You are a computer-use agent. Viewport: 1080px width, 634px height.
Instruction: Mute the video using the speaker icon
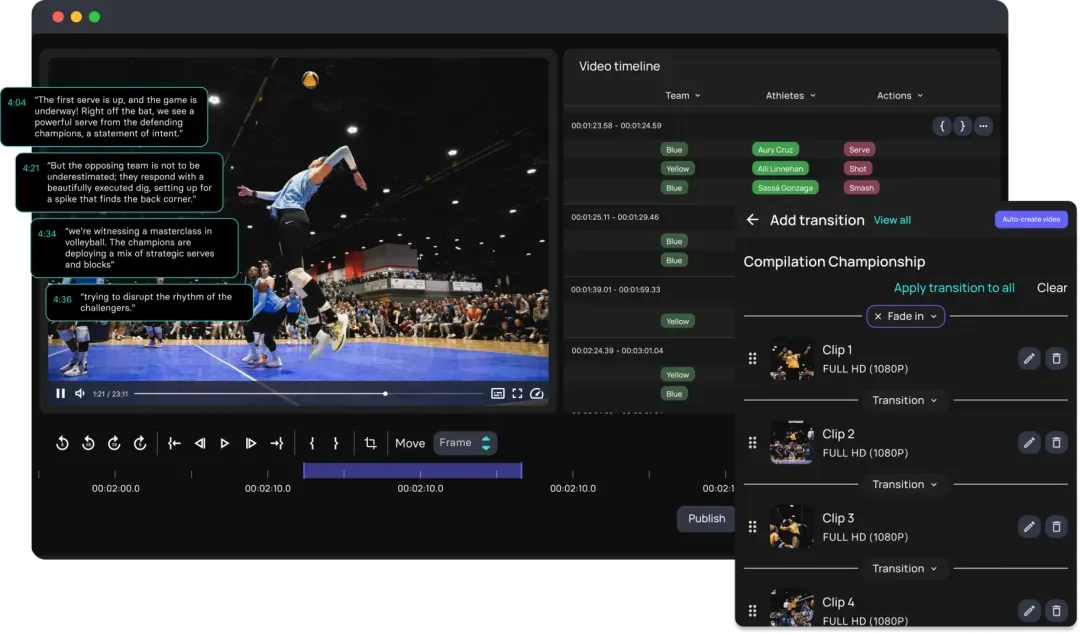(80, 394)
